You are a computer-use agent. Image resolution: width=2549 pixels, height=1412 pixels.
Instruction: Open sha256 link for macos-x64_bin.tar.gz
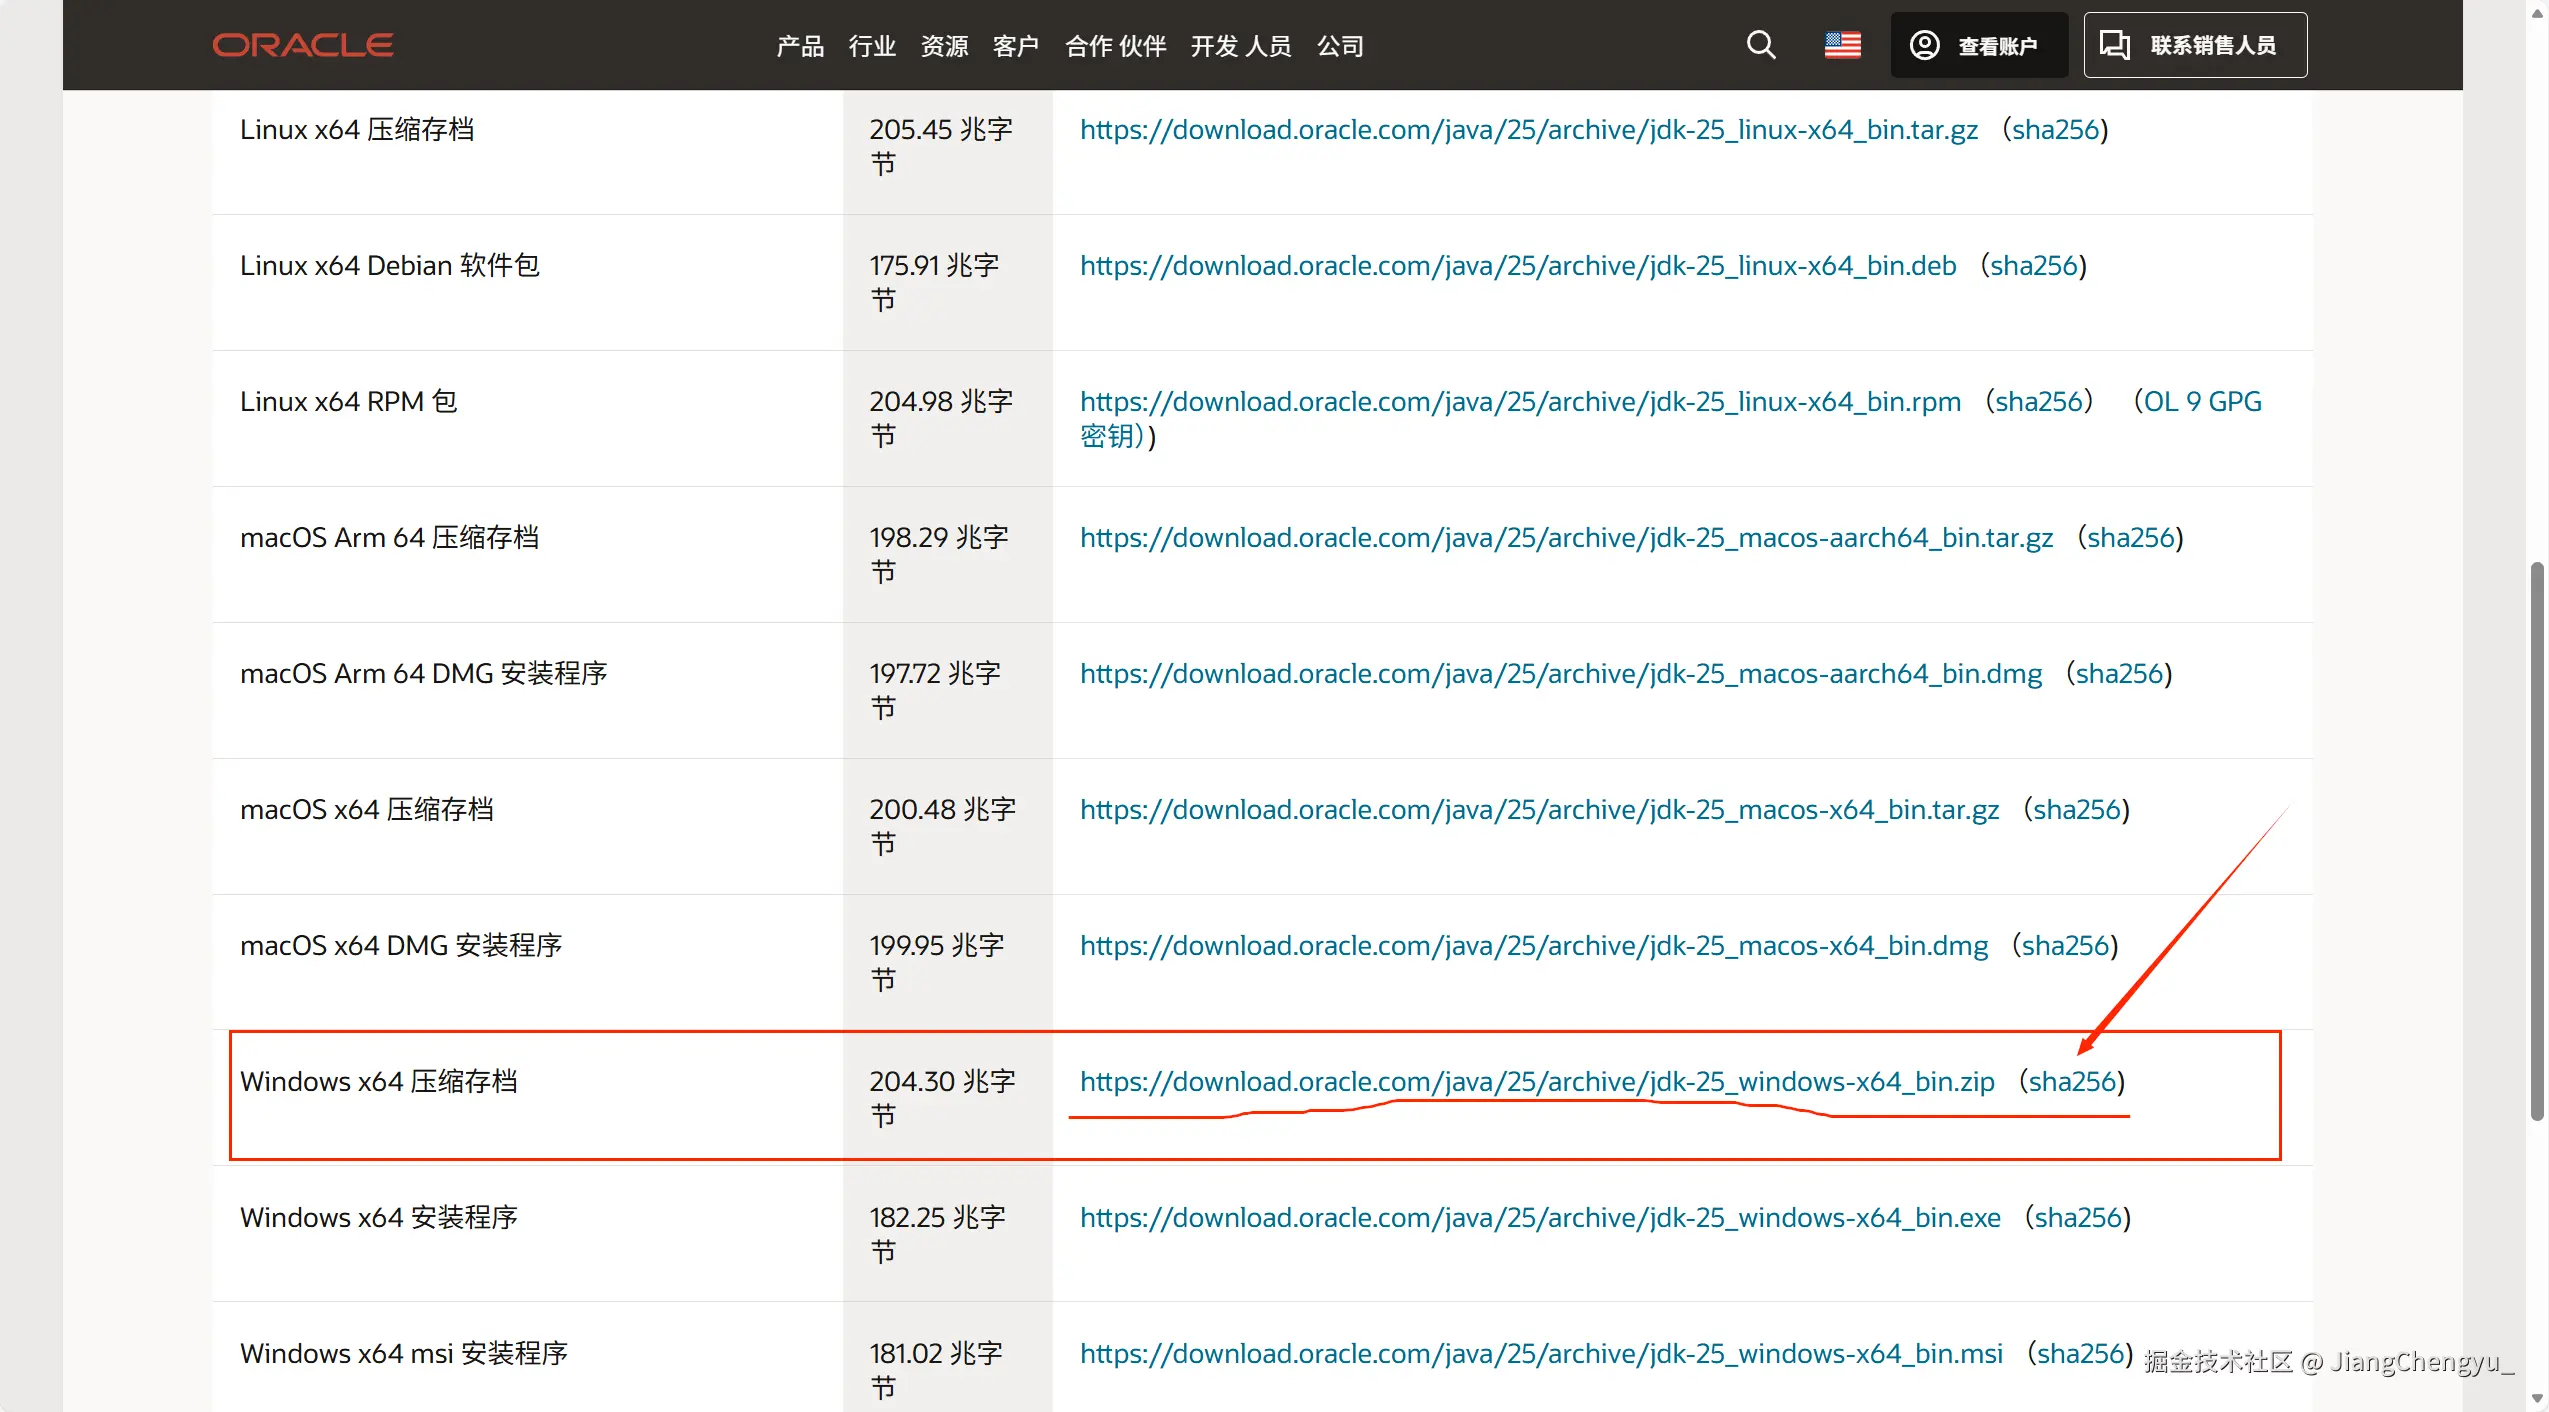(2076, 810)
